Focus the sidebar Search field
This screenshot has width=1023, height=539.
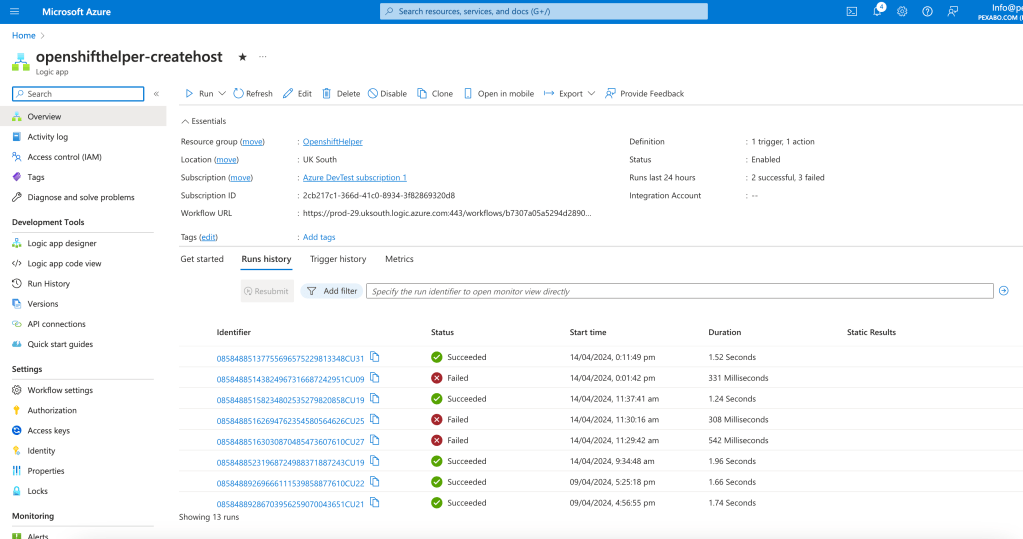coord(78,94)
